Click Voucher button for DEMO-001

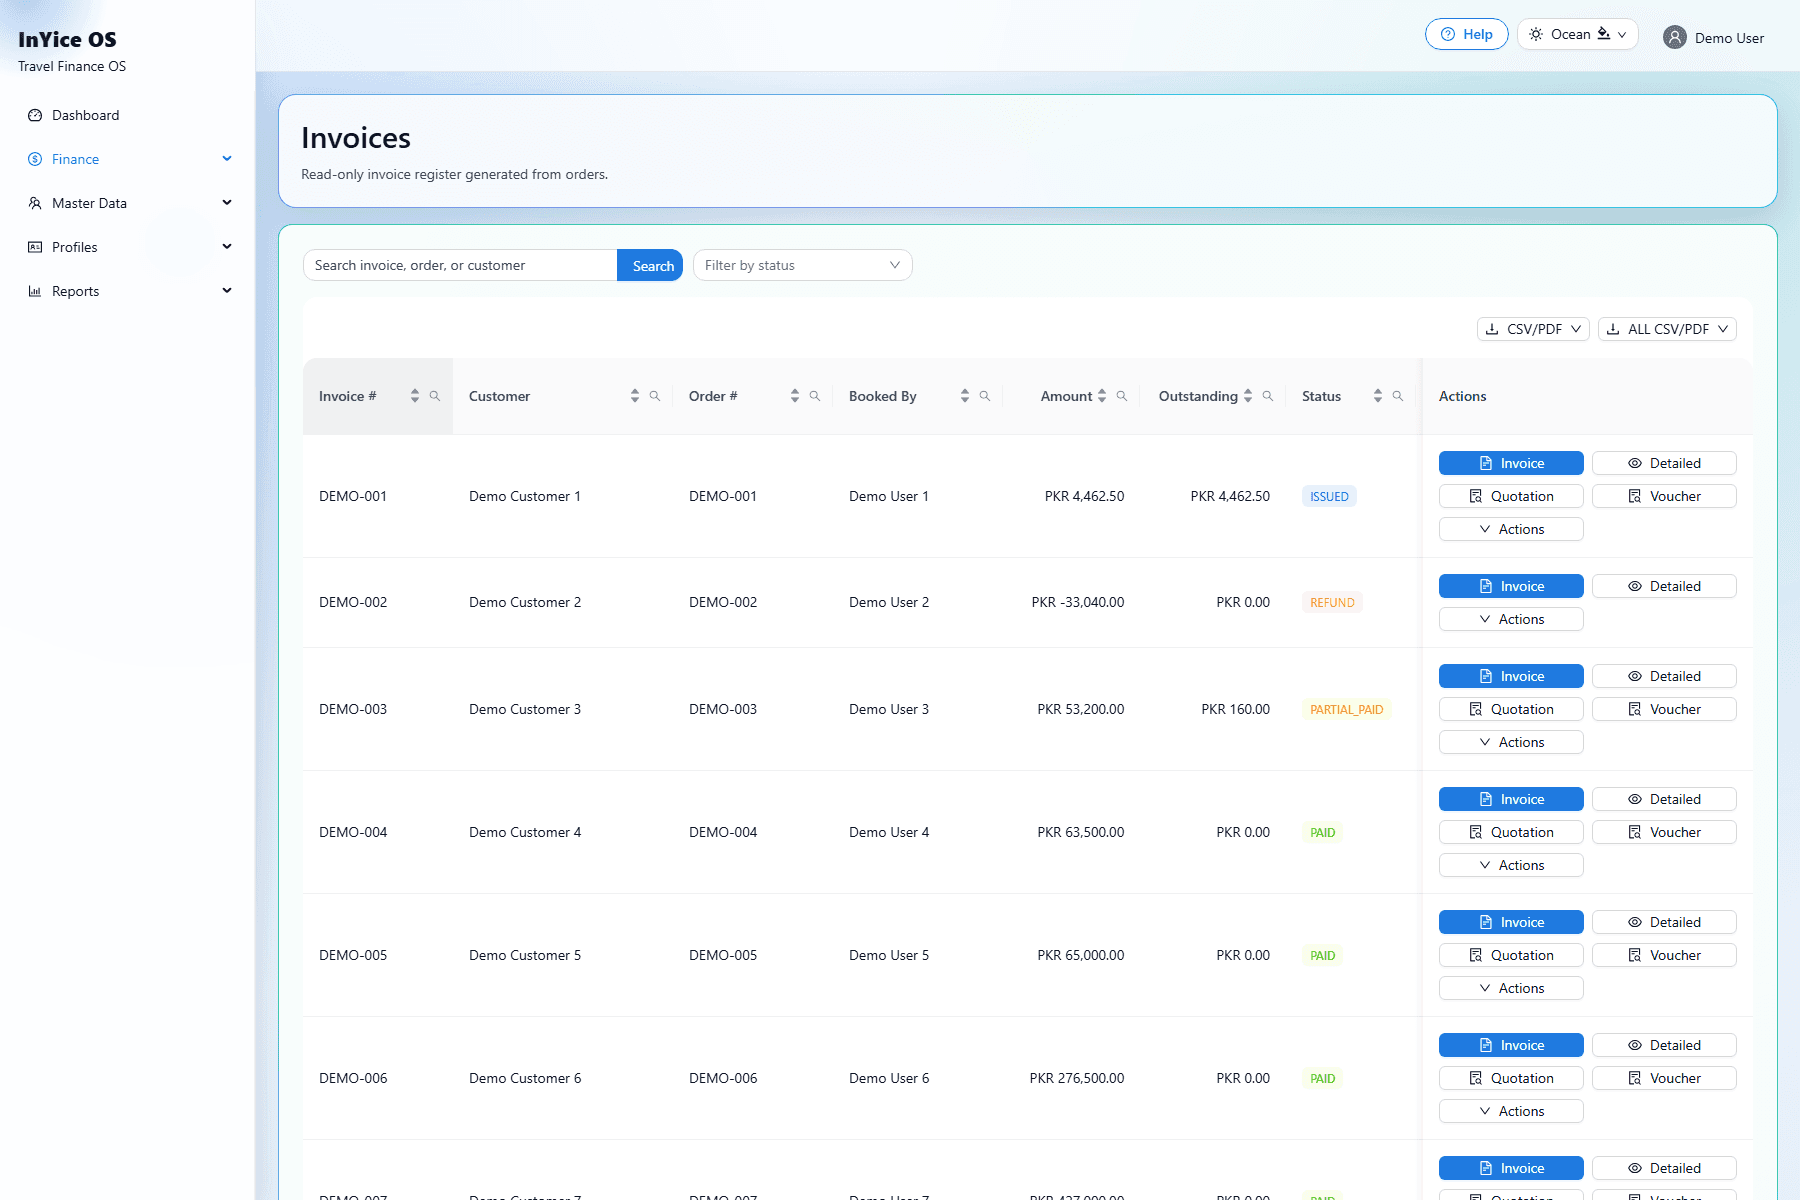point(1664,496)
